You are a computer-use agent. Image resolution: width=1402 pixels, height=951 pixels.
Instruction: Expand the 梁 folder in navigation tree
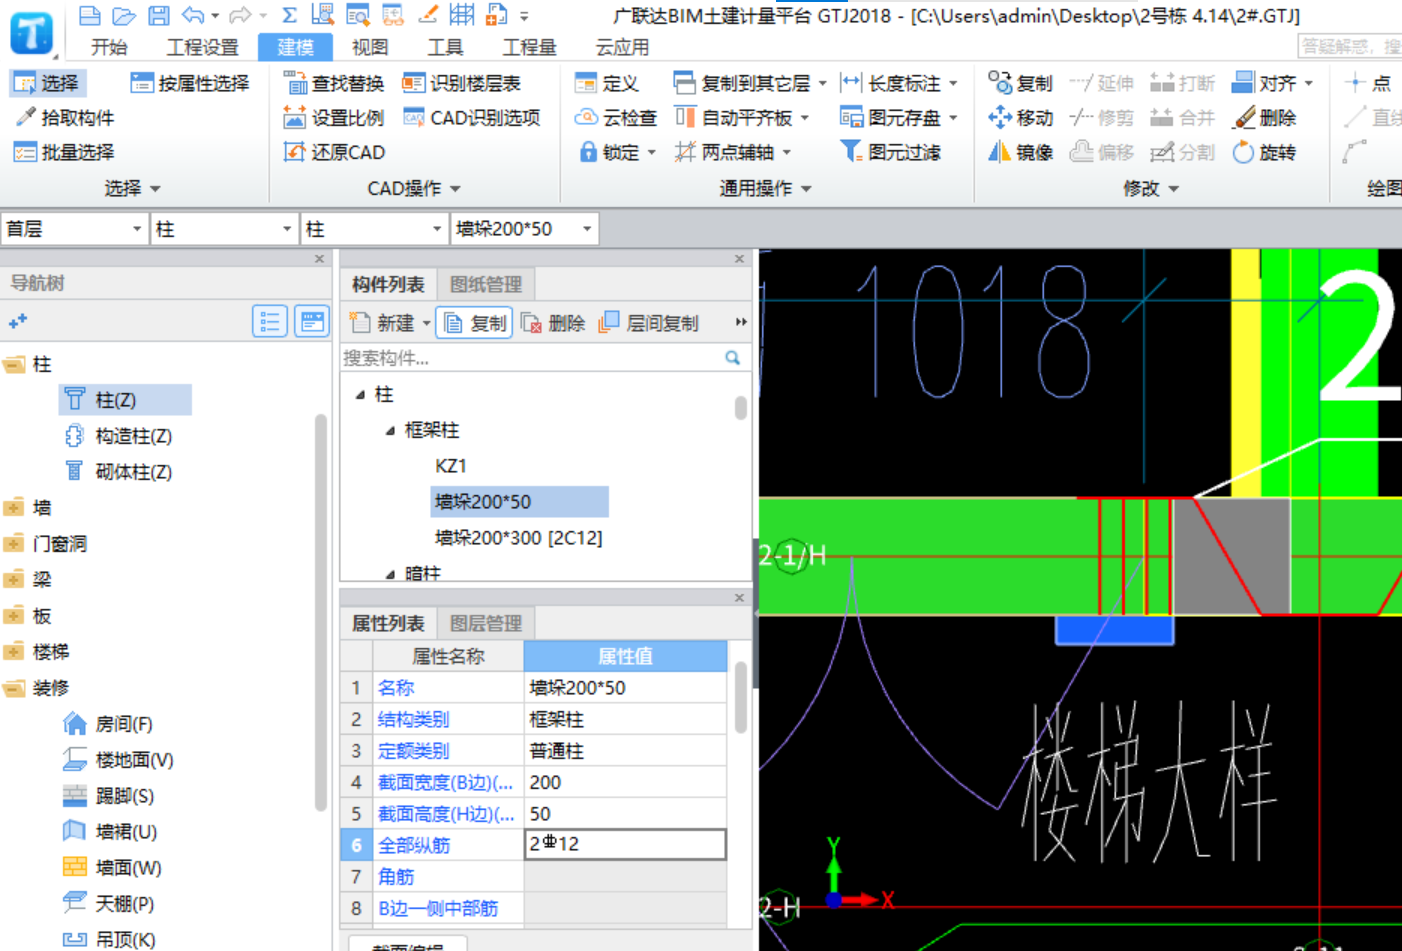[14, 580]
